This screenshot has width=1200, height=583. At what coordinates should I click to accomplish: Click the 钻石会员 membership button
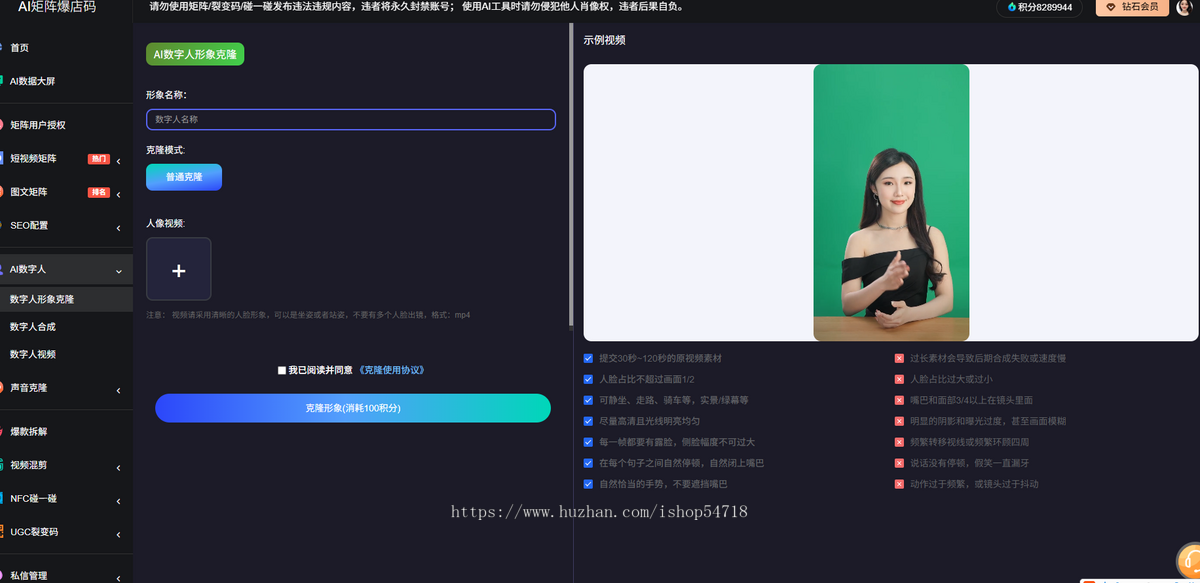[x=1132, y=7]
